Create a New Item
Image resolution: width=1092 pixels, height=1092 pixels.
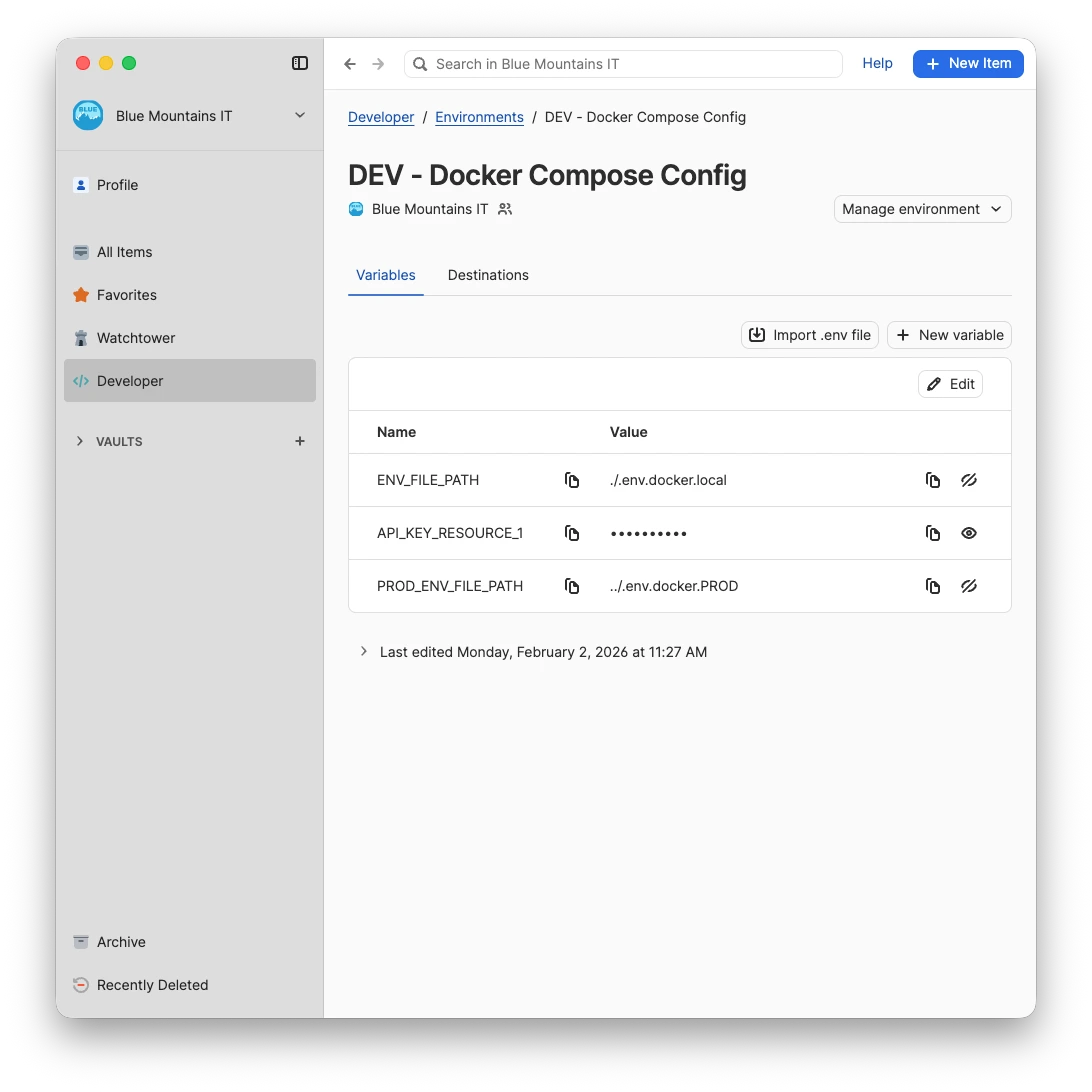pos(968,63)
